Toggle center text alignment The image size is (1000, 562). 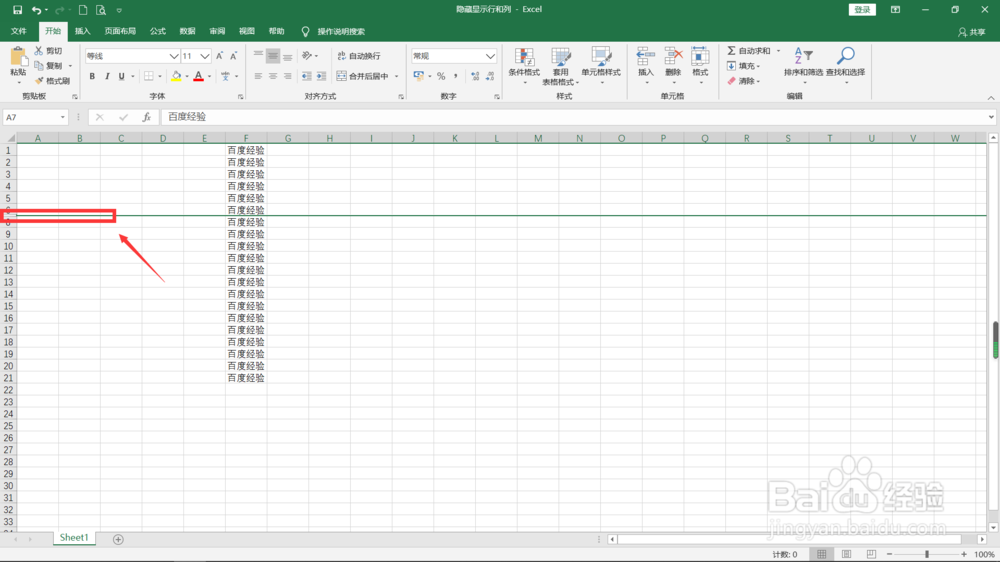(x=273, y=76)
